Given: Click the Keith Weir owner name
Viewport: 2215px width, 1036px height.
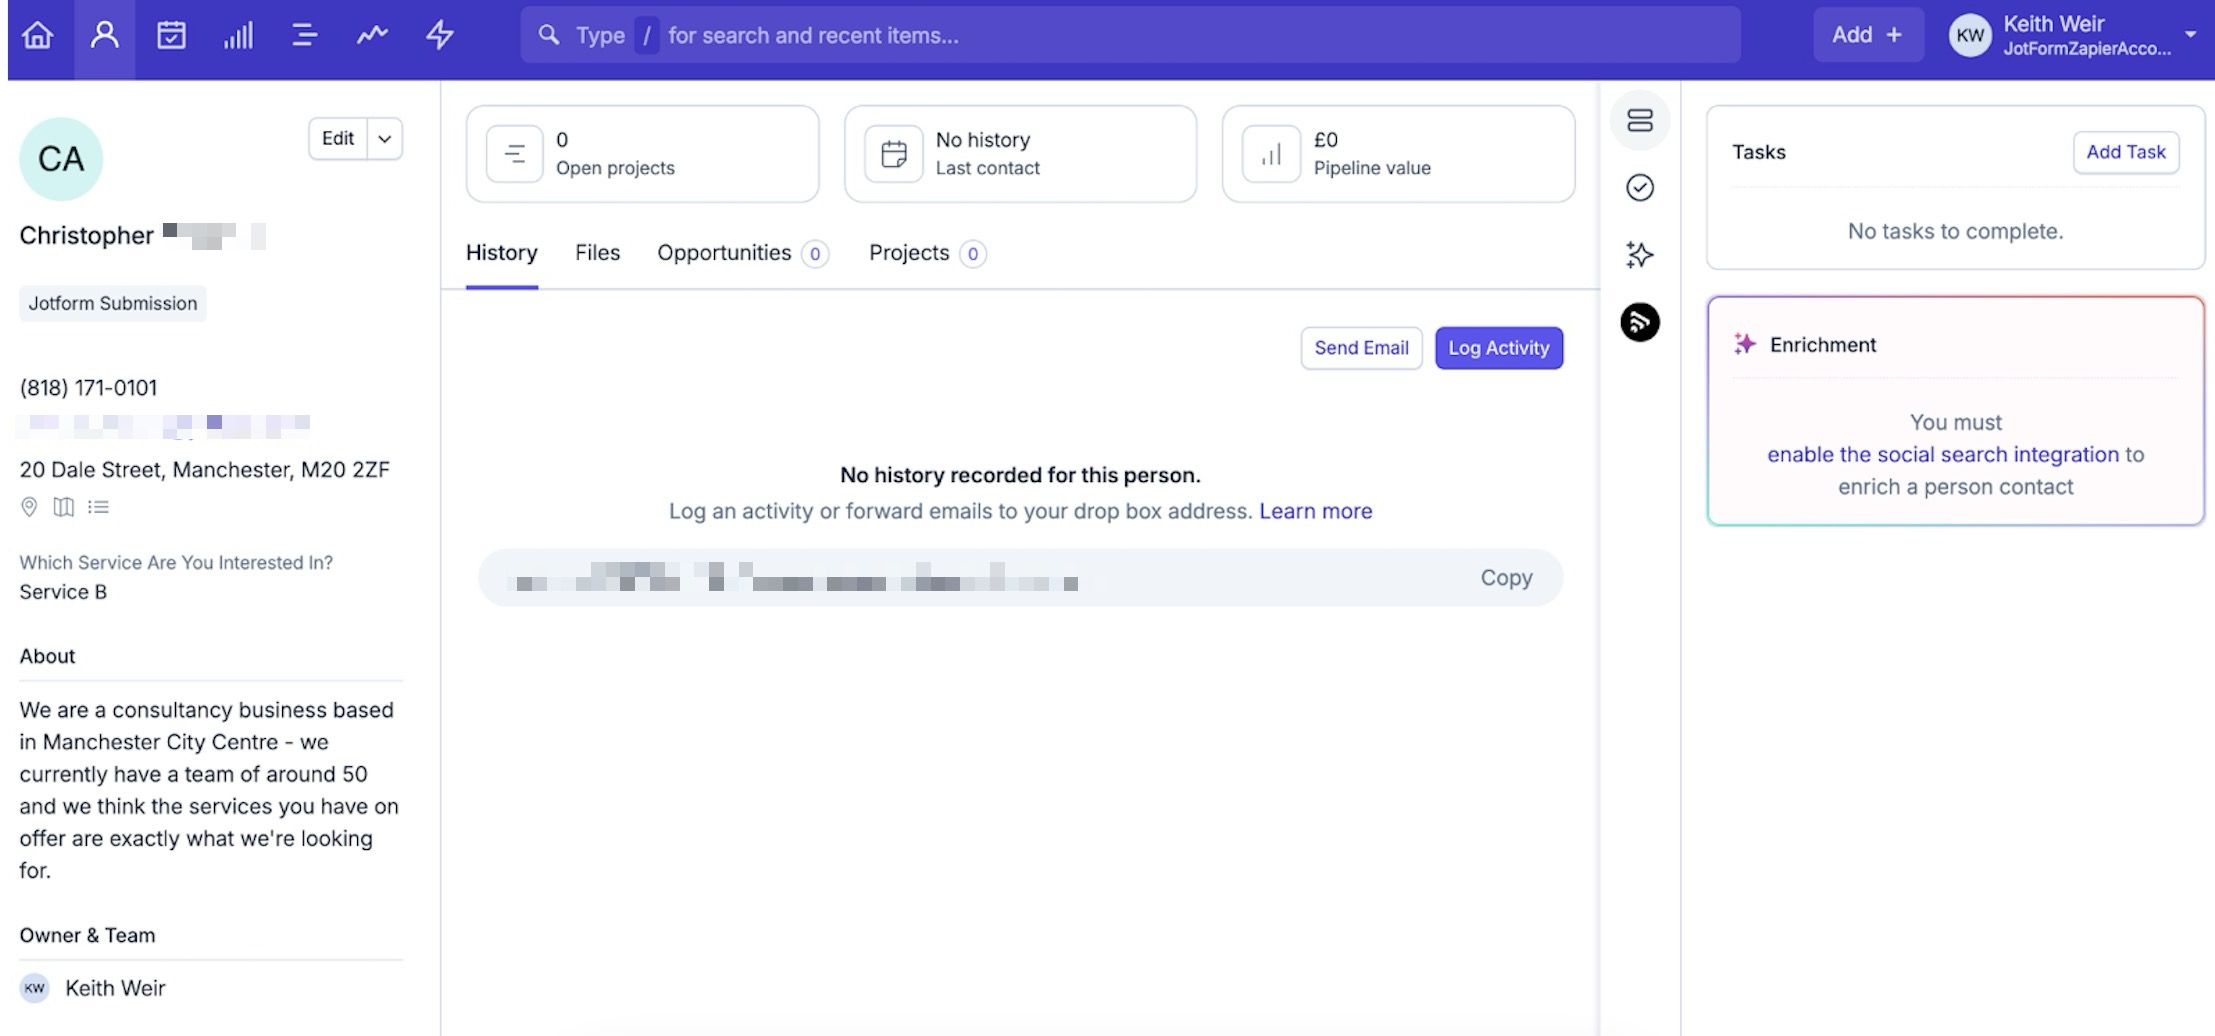Looking at the screenshot, I should pyautogui.click(x=115, y=988).
